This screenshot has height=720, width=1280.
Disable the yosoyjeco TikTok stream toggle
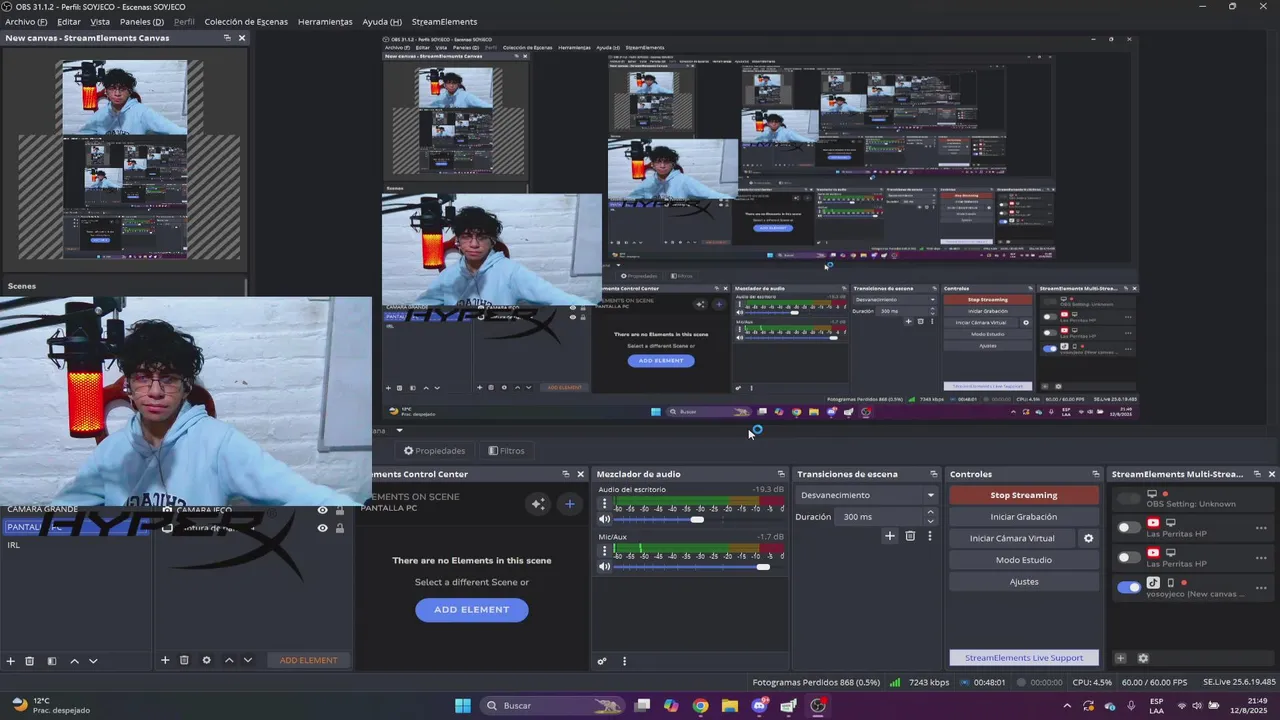coord(1129,587)
